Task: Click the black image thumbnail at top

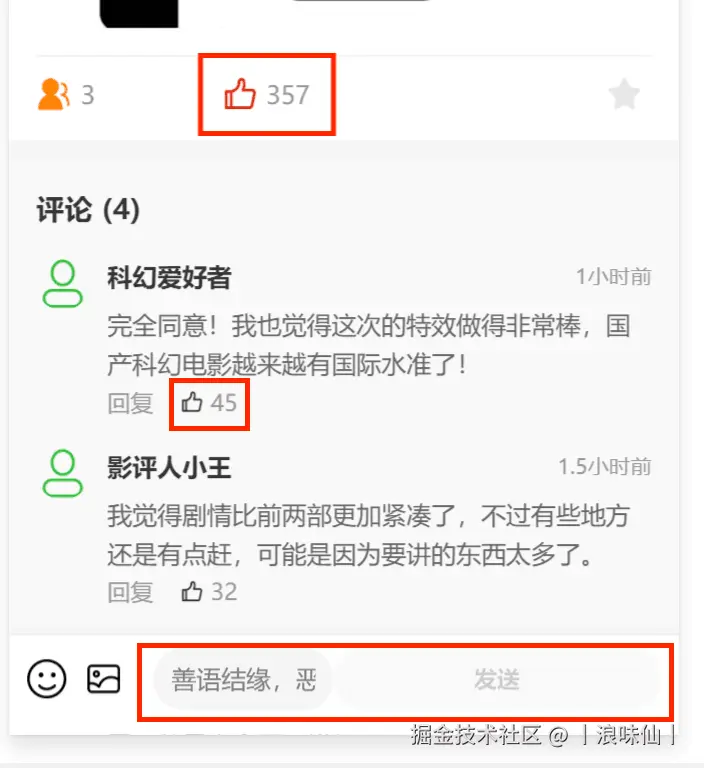Action: [139, 13]
